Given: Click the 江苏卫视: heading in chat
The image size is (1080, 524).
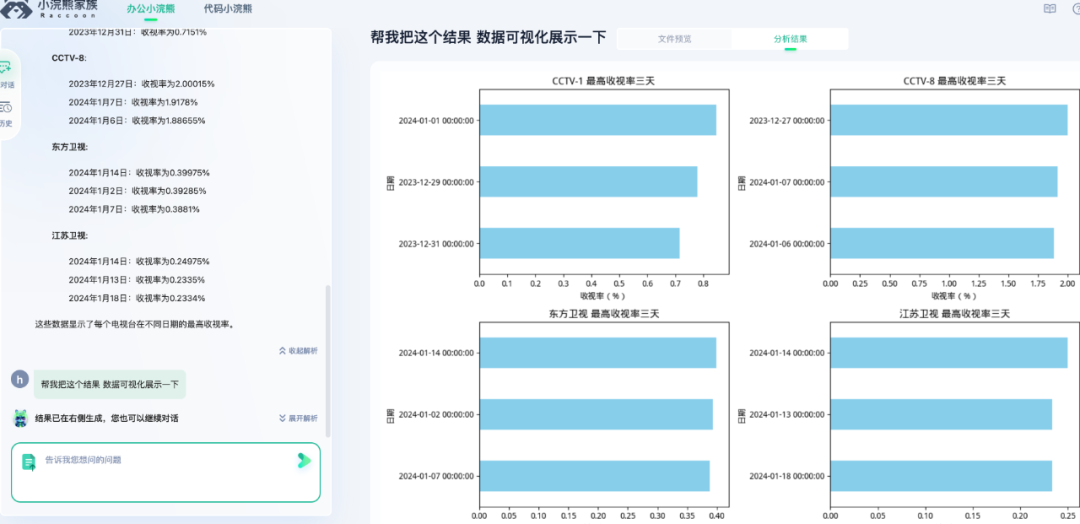Looking at the screenshot, I should coord(70,235).
